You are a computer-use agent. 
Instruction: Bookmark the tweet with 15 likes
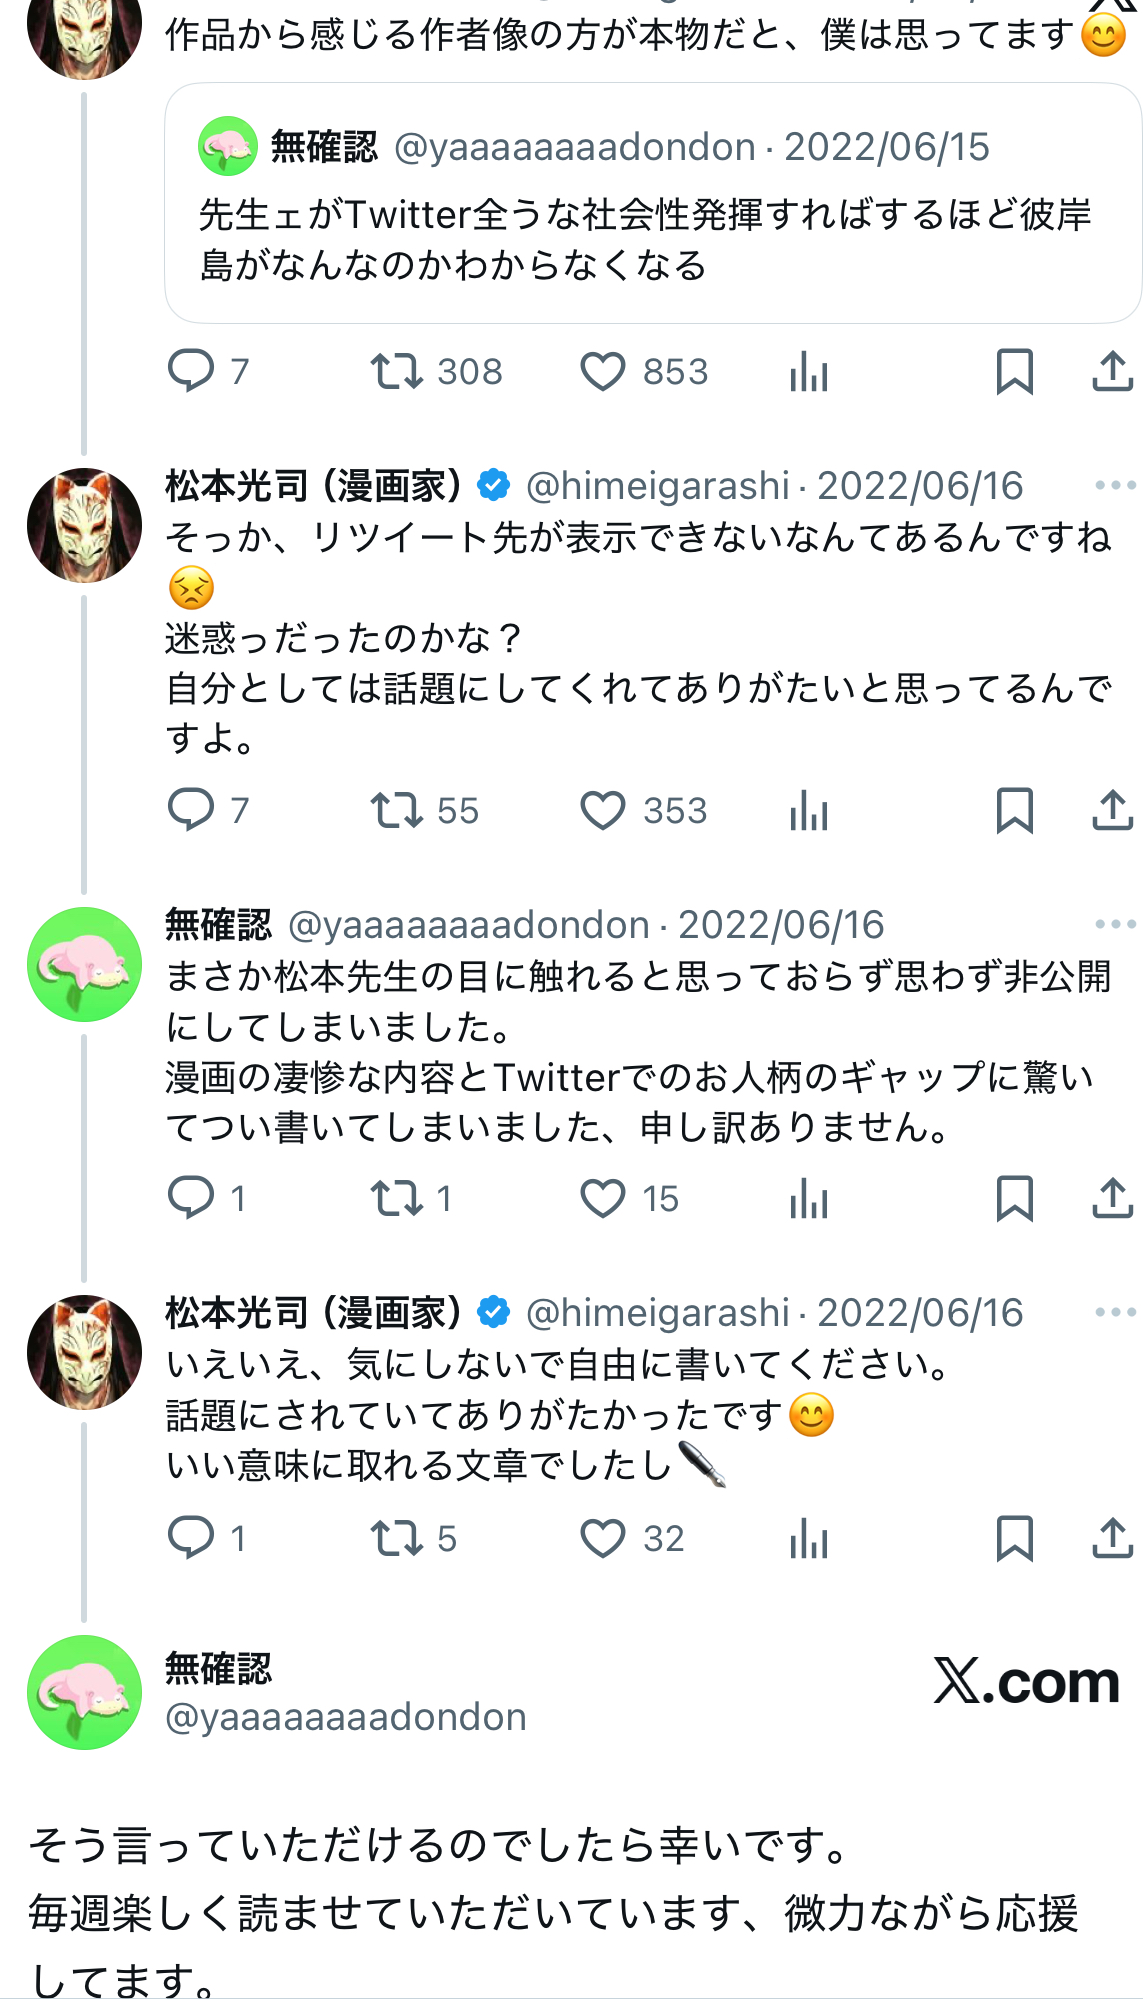[x=1014, y=1198]
